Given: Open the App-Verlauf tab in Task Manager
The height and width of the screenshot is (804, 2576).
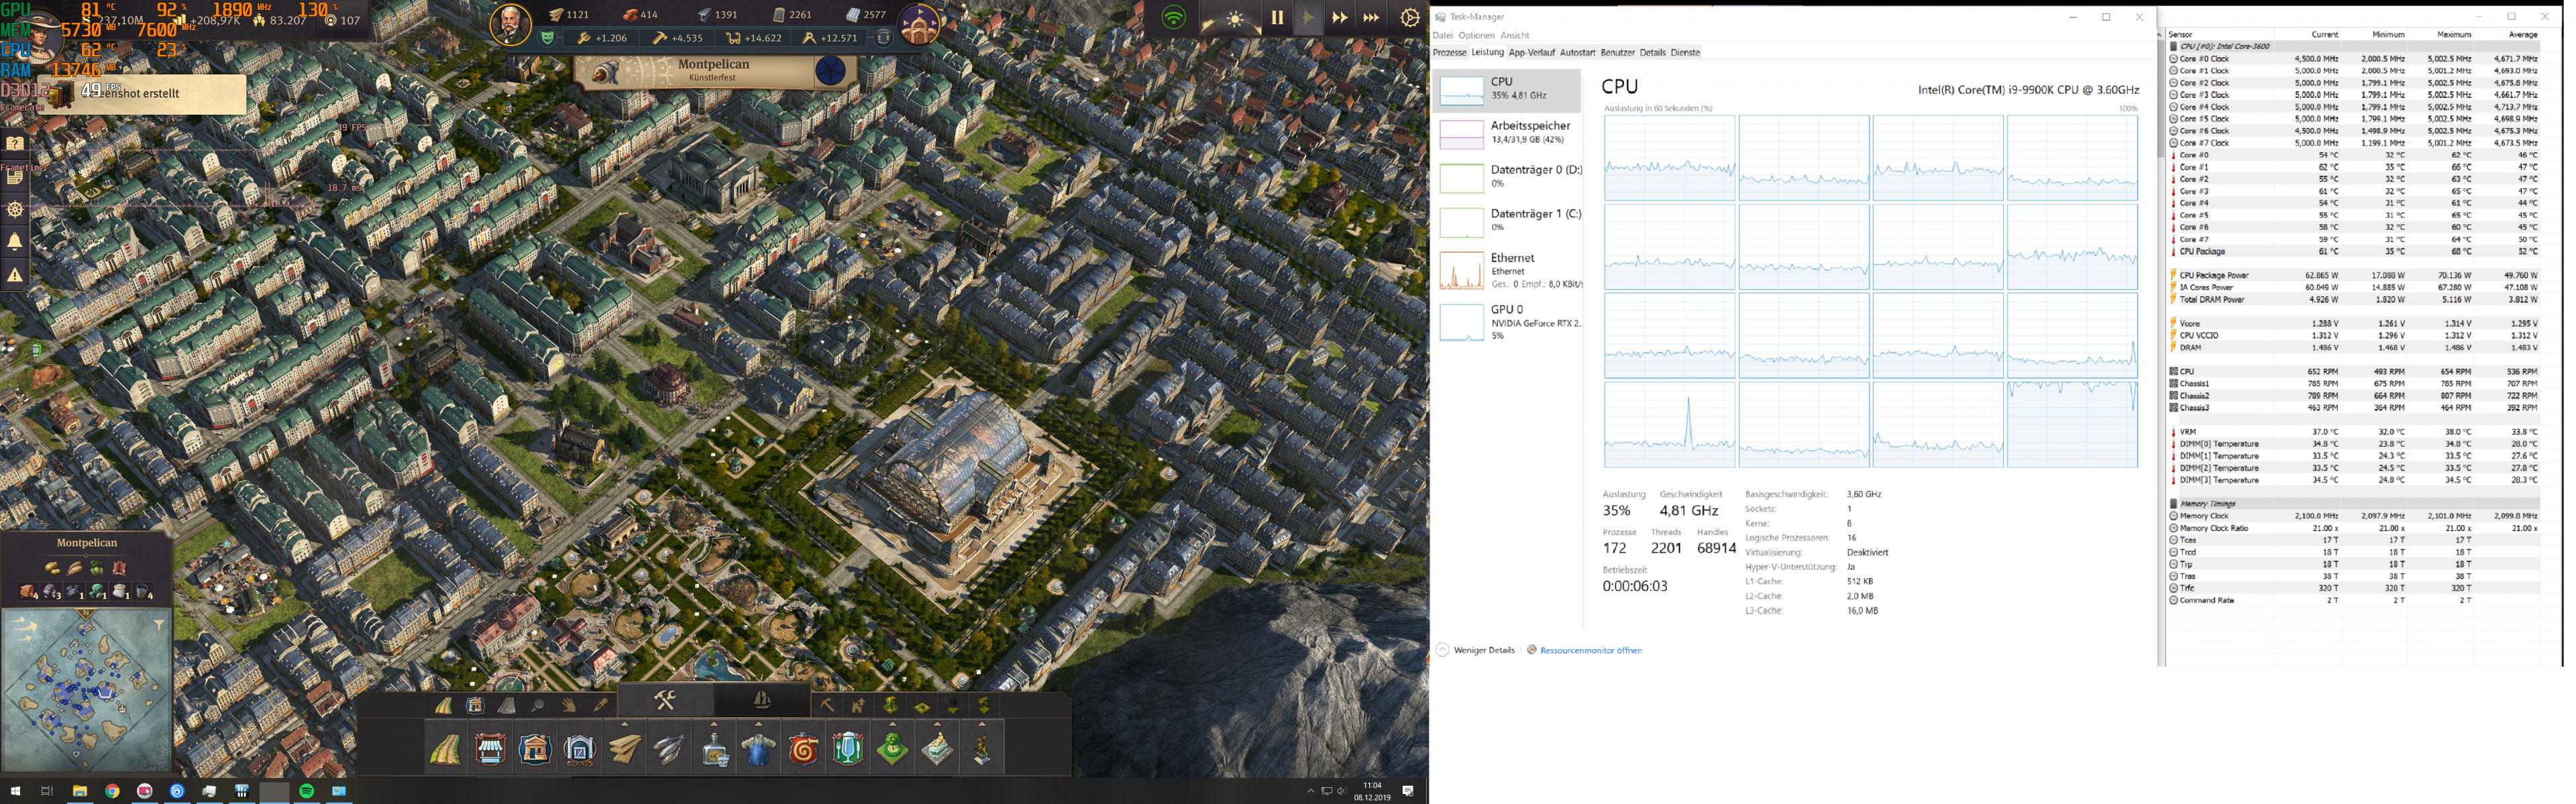Looking at the screenshot, I should [1531, 53].
